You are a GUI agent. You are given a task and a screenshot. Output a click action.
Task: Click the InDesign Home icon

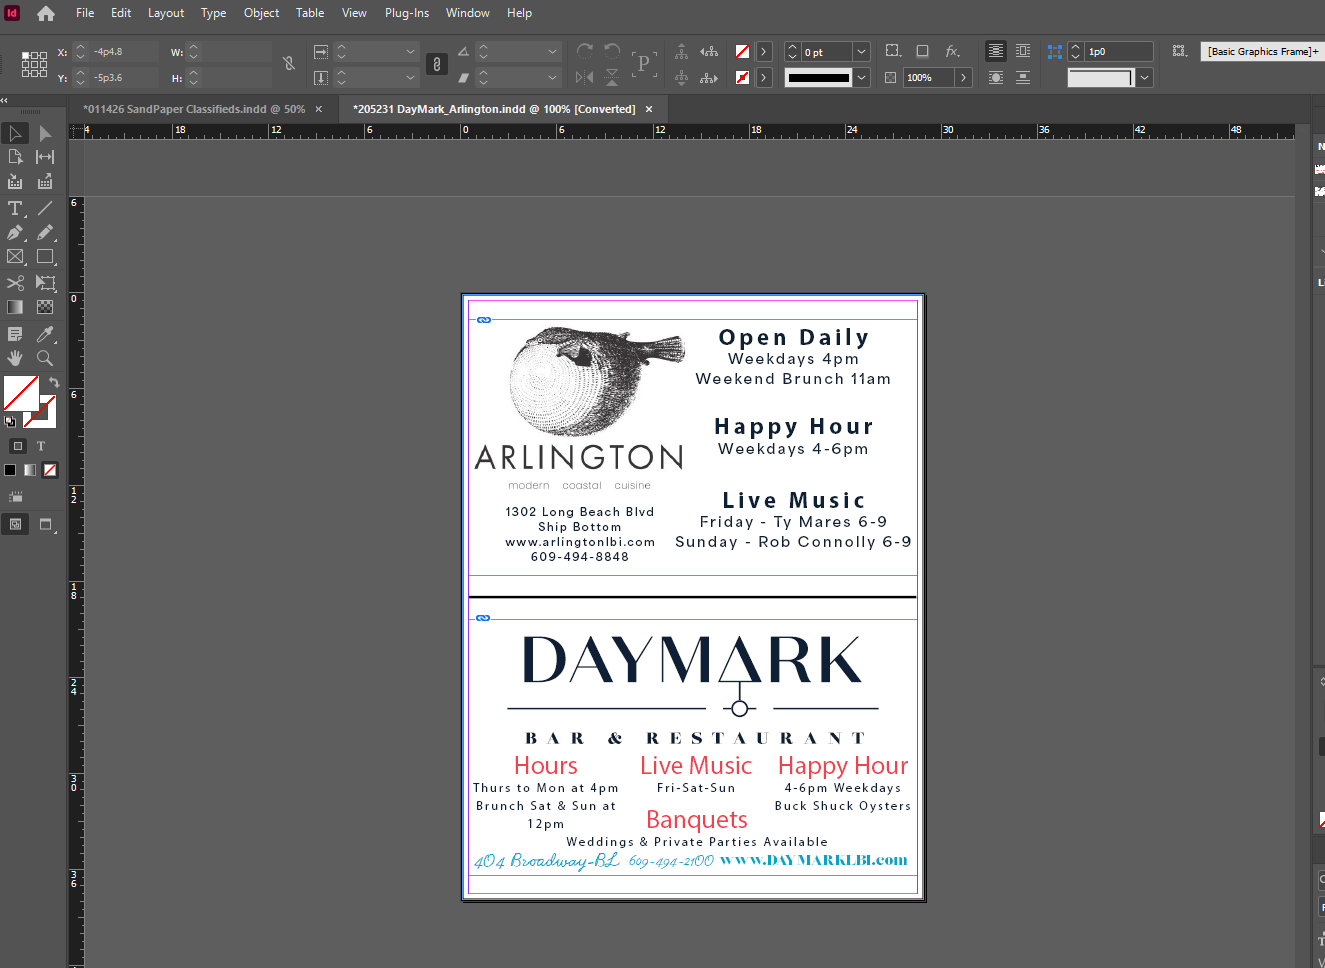[46, 13]
